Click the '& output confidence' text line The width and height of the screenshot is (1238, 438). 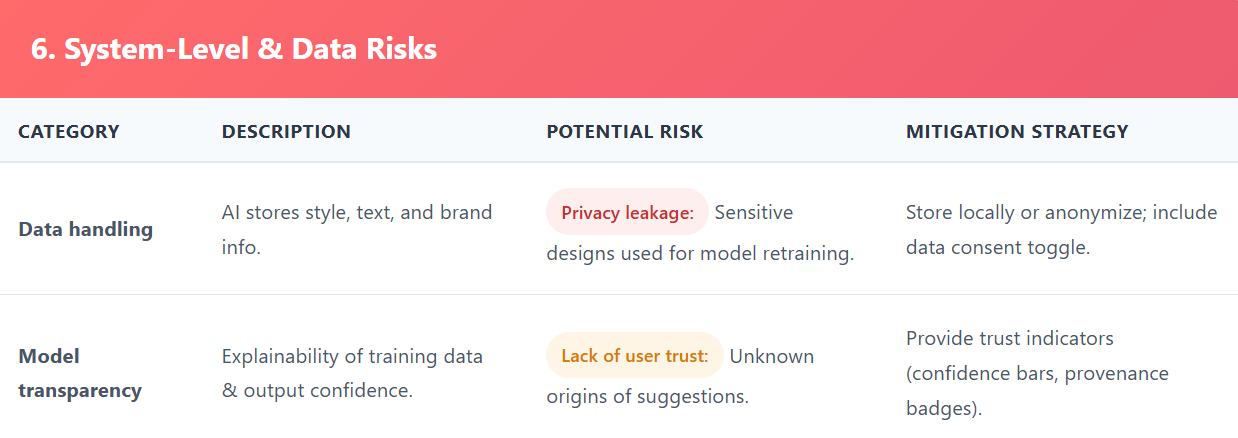317,391
